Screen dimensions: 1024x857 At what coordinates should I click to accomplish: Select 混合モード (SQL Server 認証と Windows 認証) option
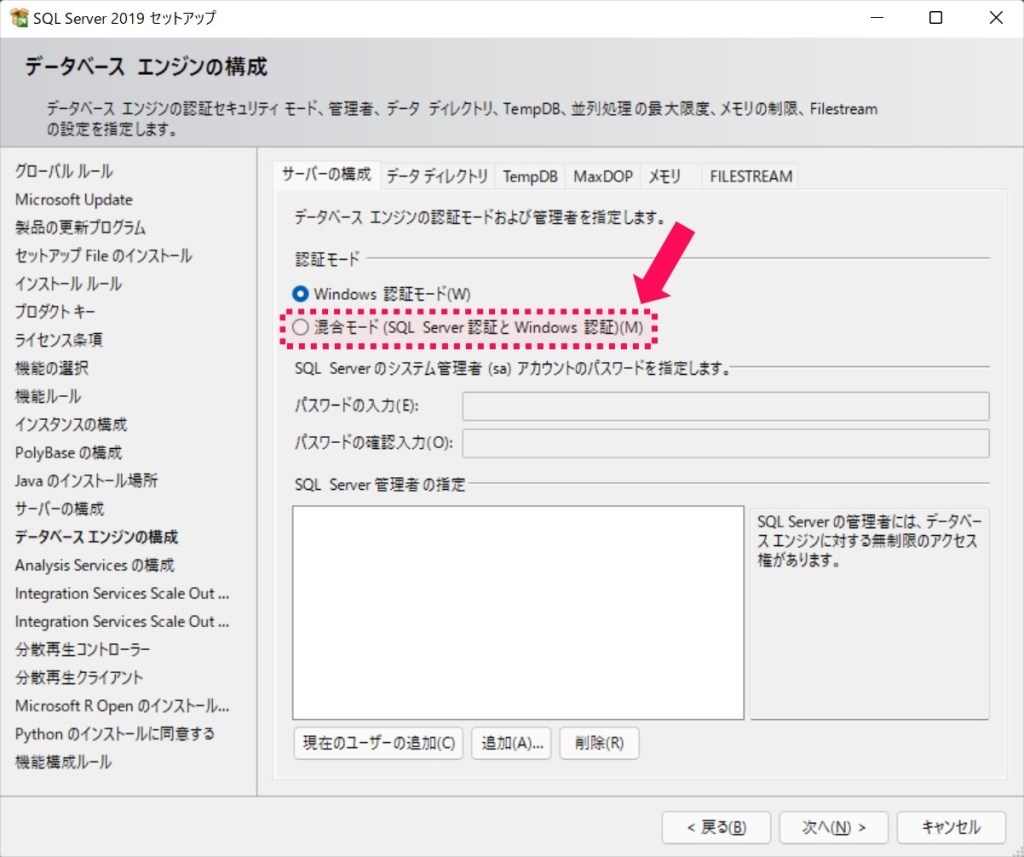[x=468, y=327]
